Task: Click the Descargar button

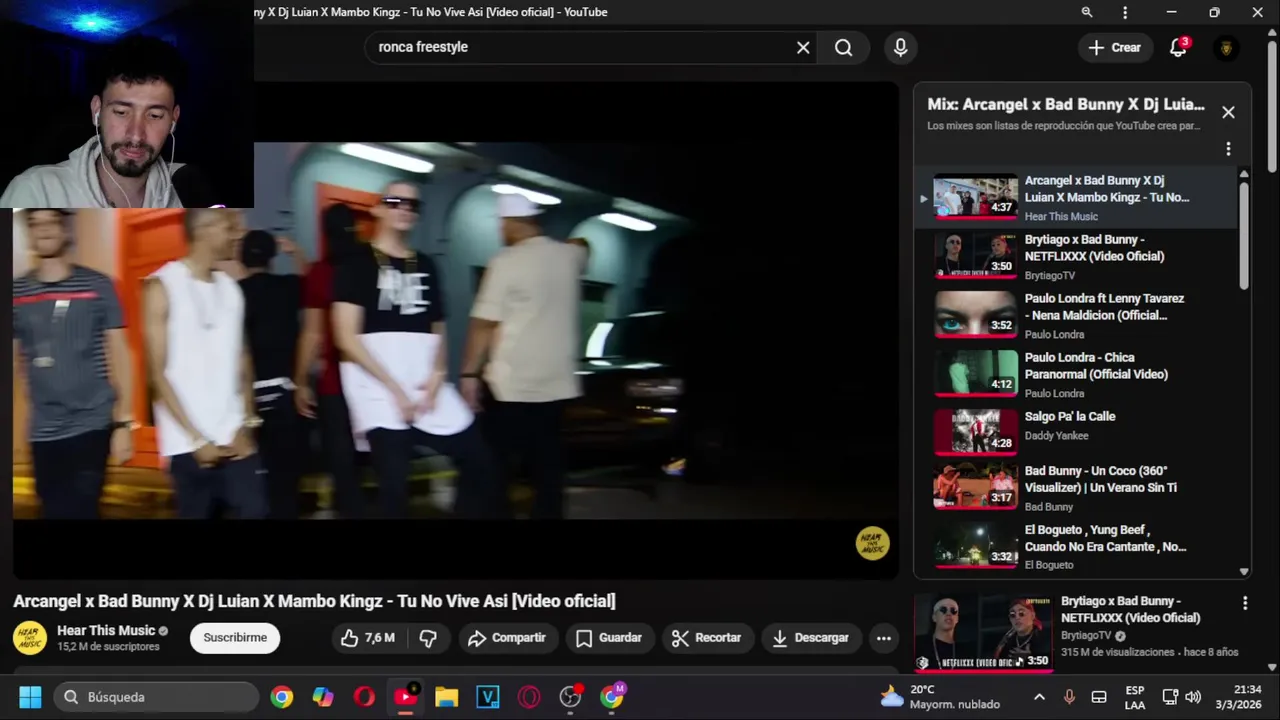Action: click(x=810, y=638)
